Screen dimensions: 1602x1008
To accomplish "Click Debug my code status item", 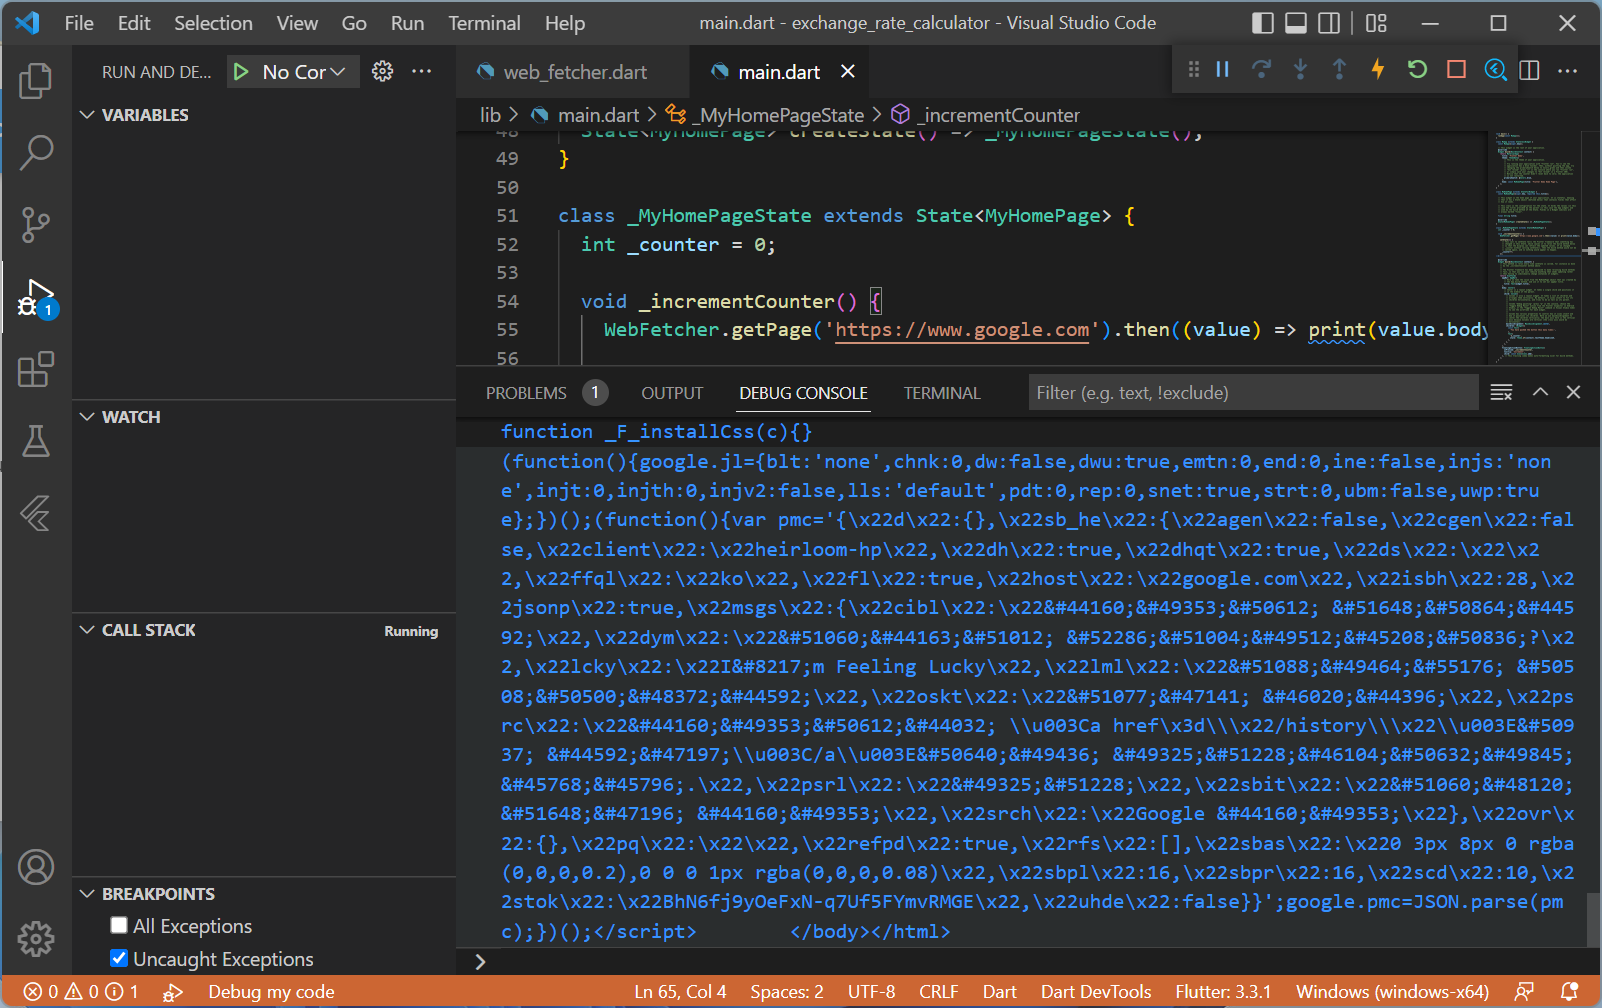I will pyautogui.click(x=271, y=992).
